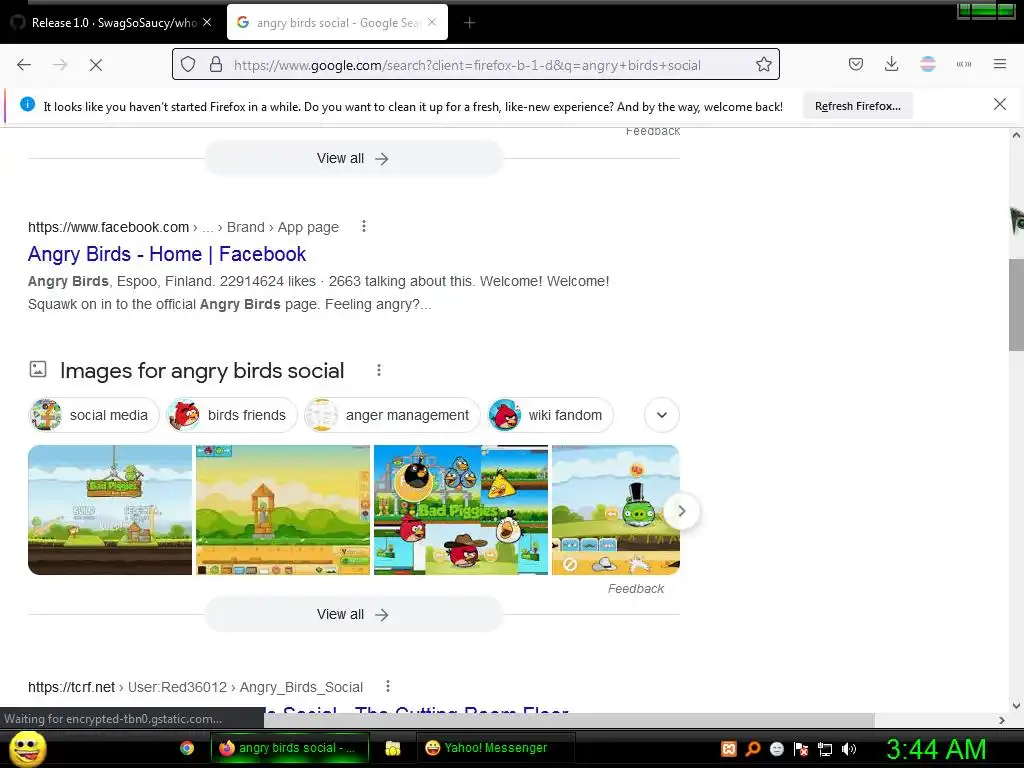Stop loading the page
Screen dimensions: 1024x768
click(95, 65)
